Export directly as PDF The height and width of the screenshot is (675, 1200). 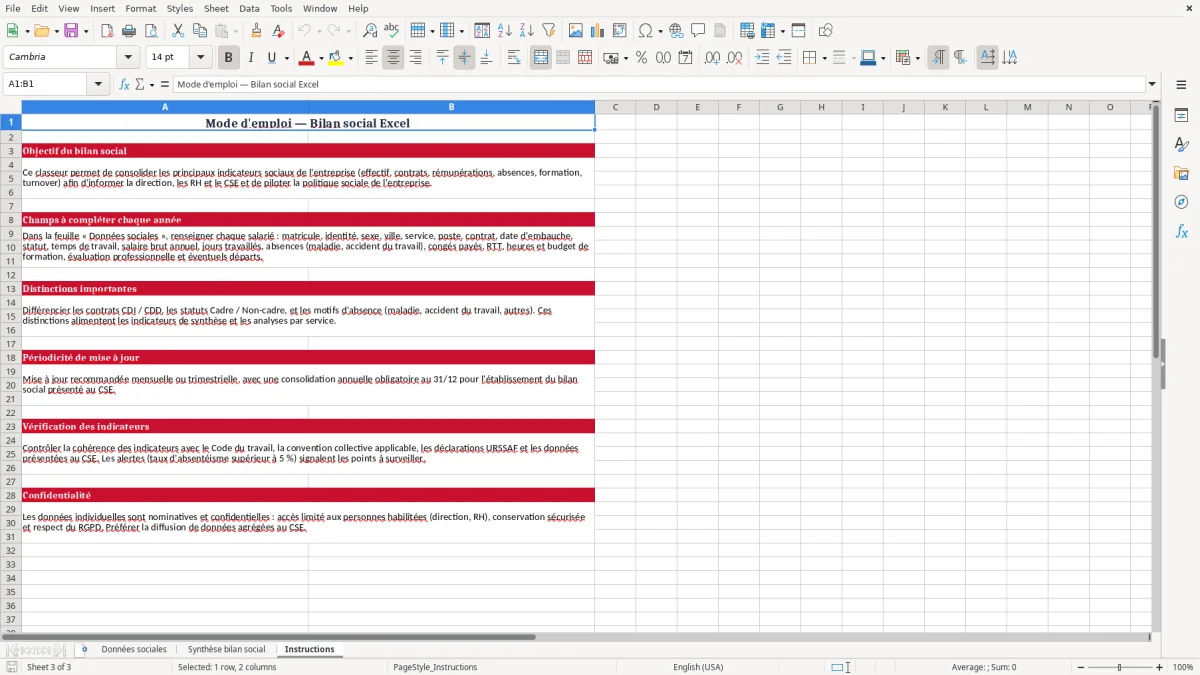106,31
